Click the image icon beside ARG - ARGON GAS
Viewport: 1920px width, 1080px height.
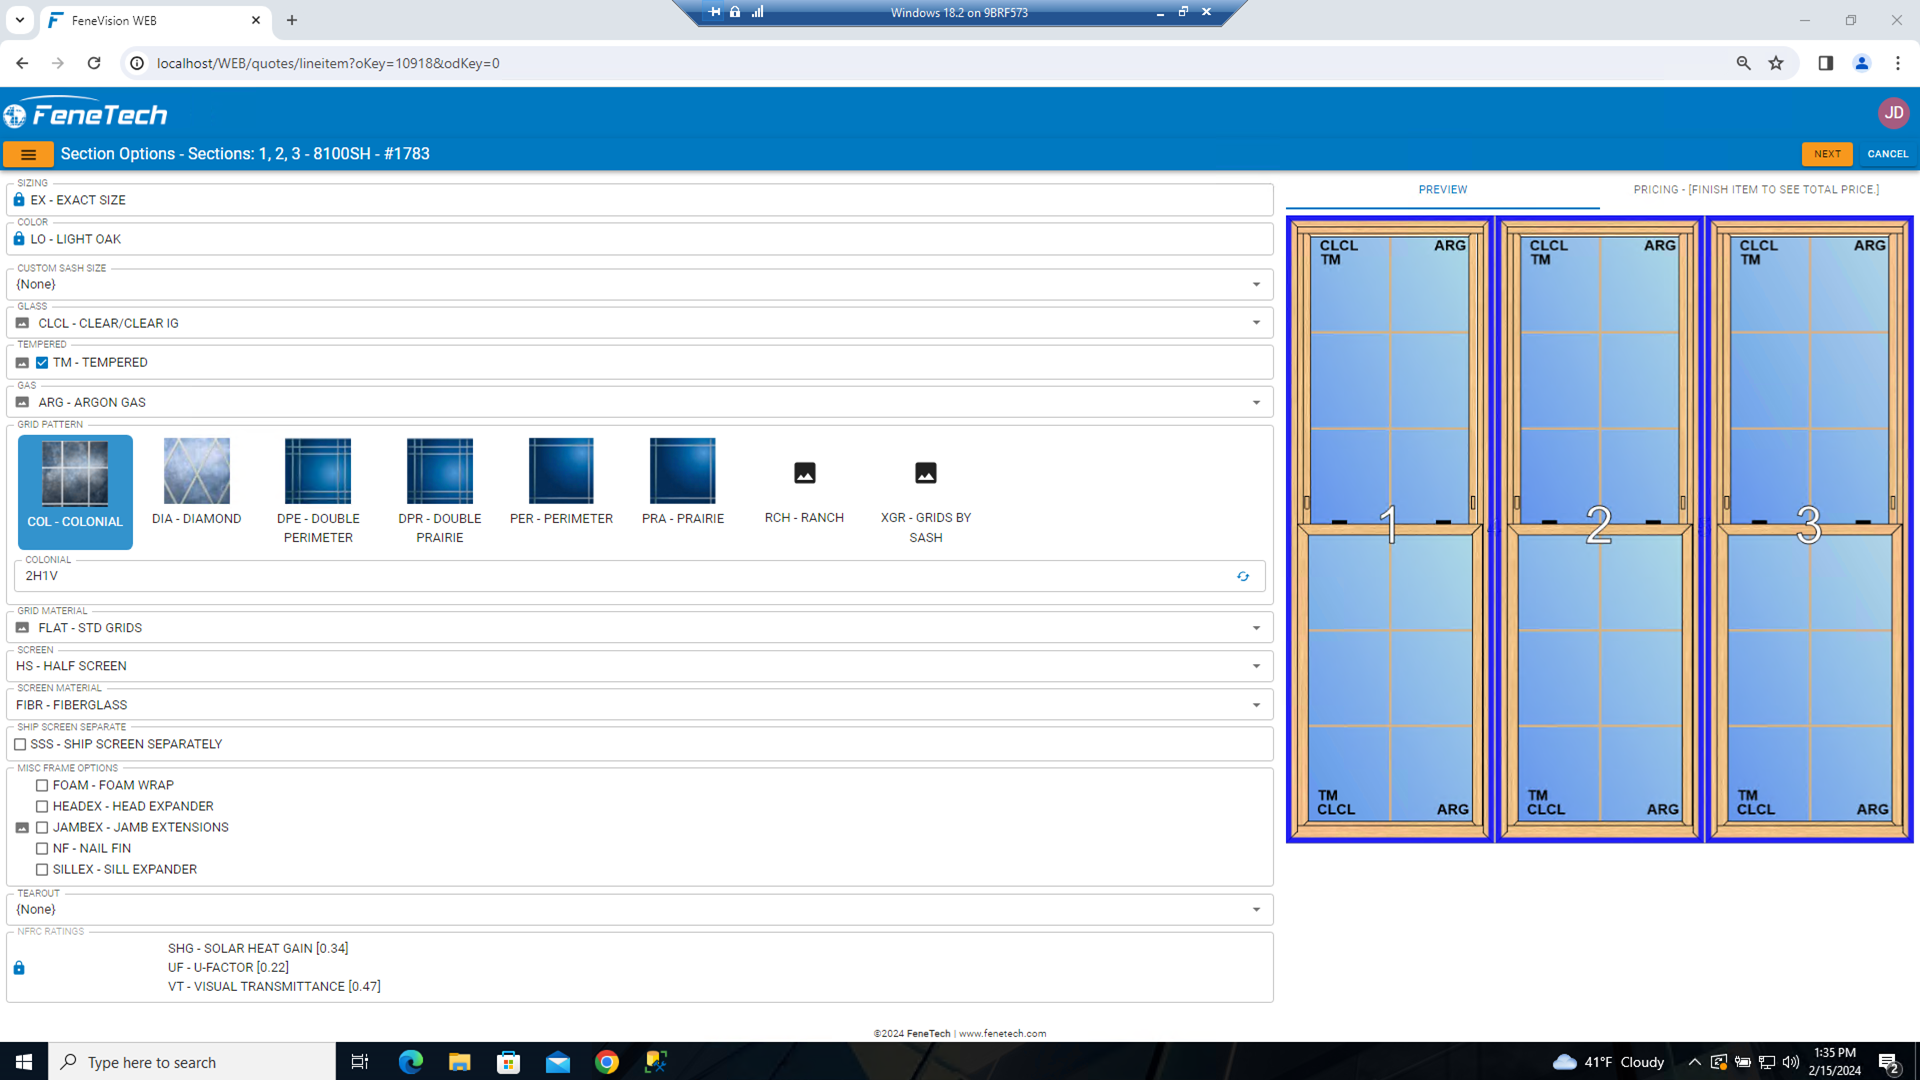tap(22, 402)
